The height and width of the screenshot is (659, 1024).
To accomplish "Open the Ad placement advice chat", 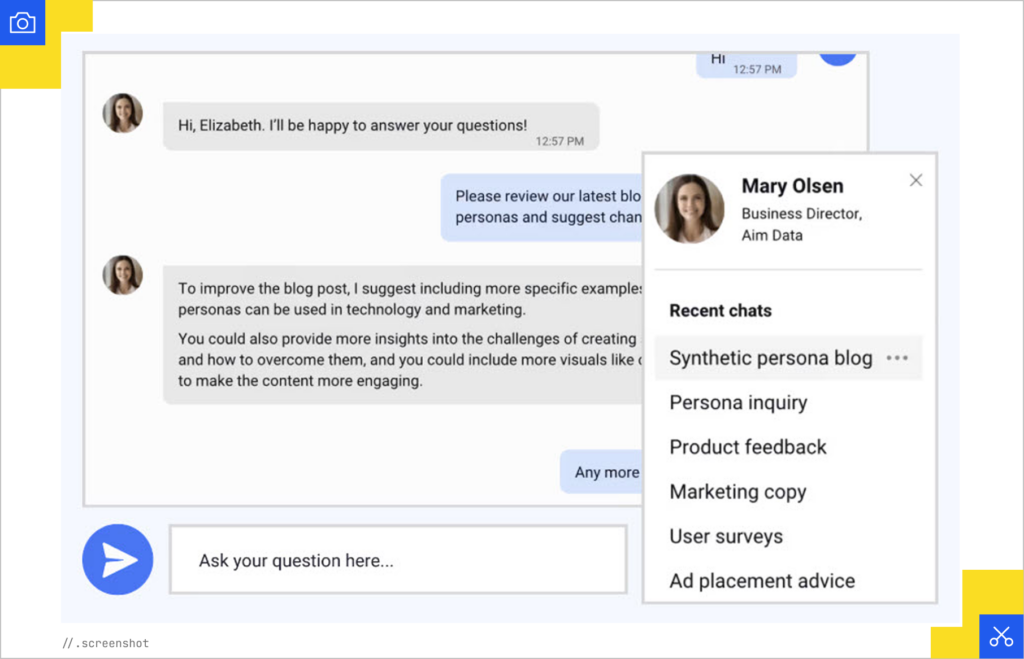I will pyautogui.click(x=761, y=581).
